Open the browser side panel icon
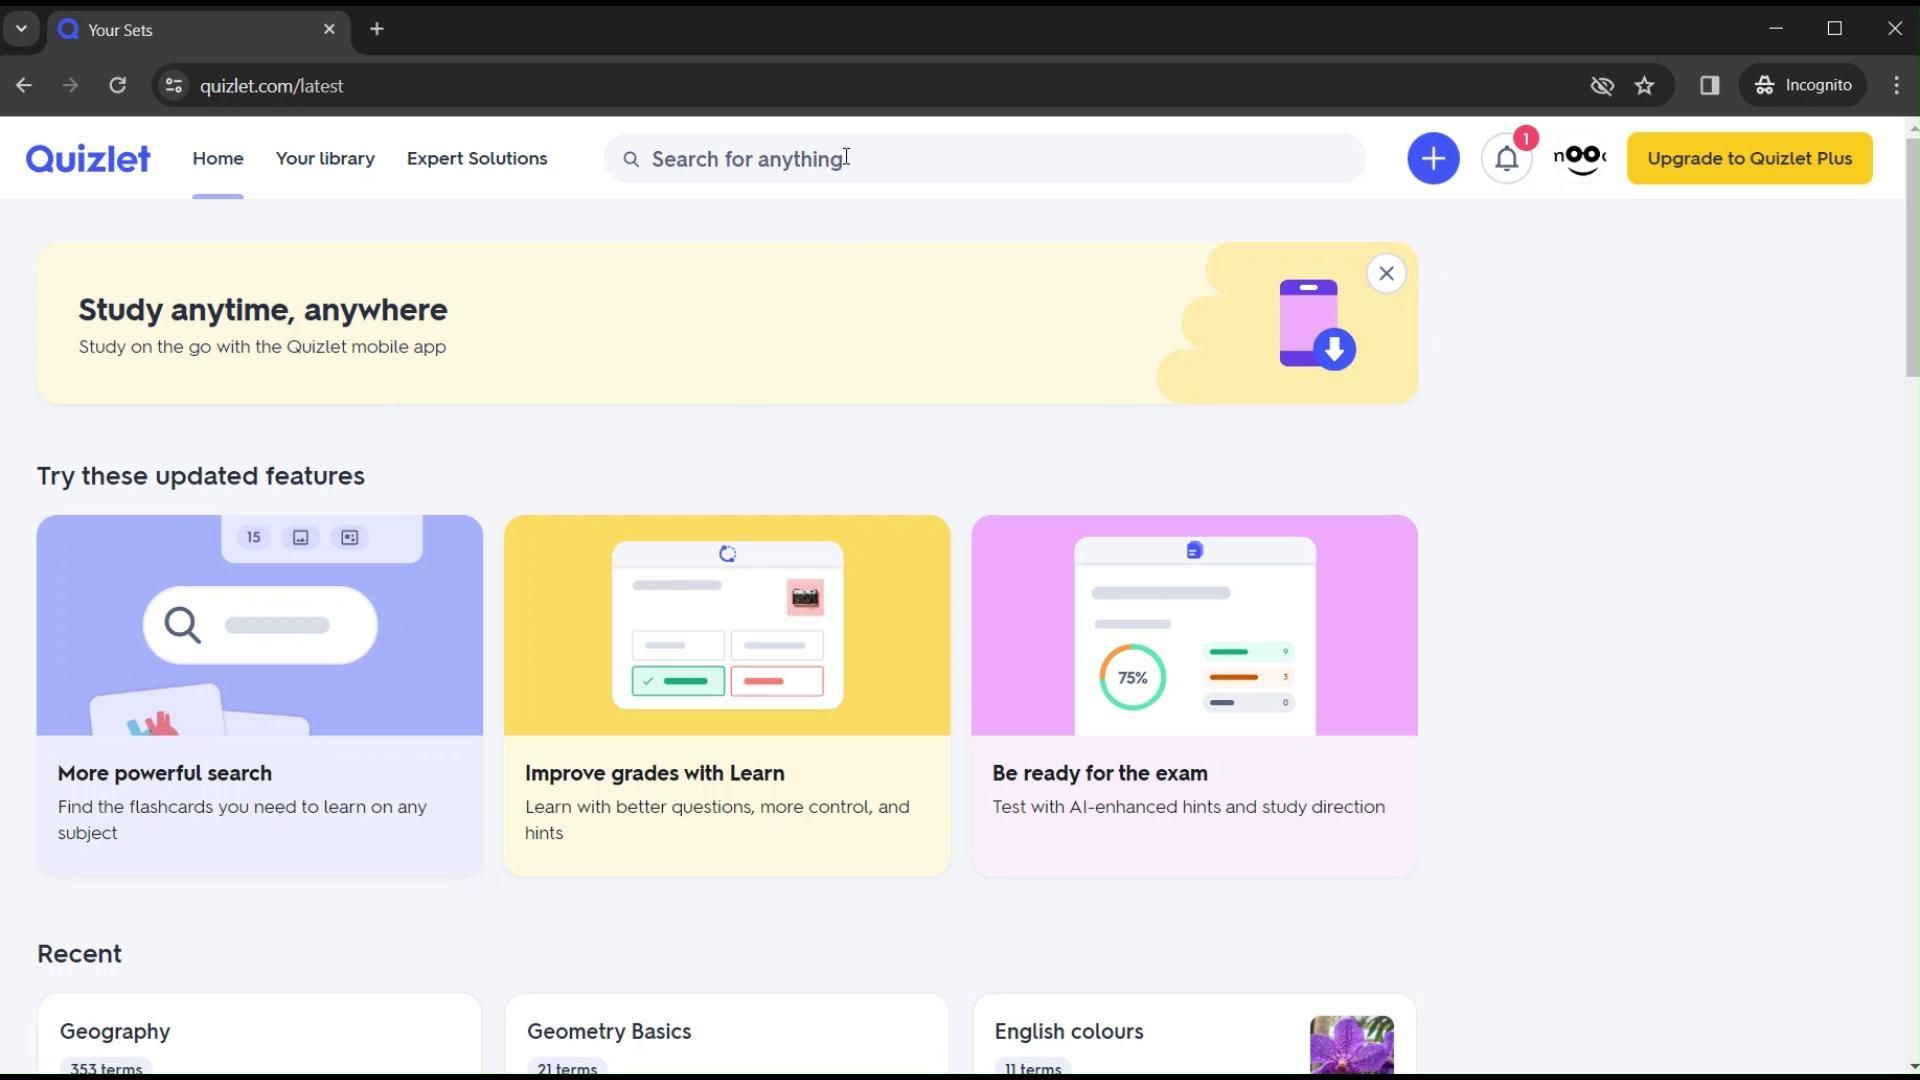 [1709, 86]
